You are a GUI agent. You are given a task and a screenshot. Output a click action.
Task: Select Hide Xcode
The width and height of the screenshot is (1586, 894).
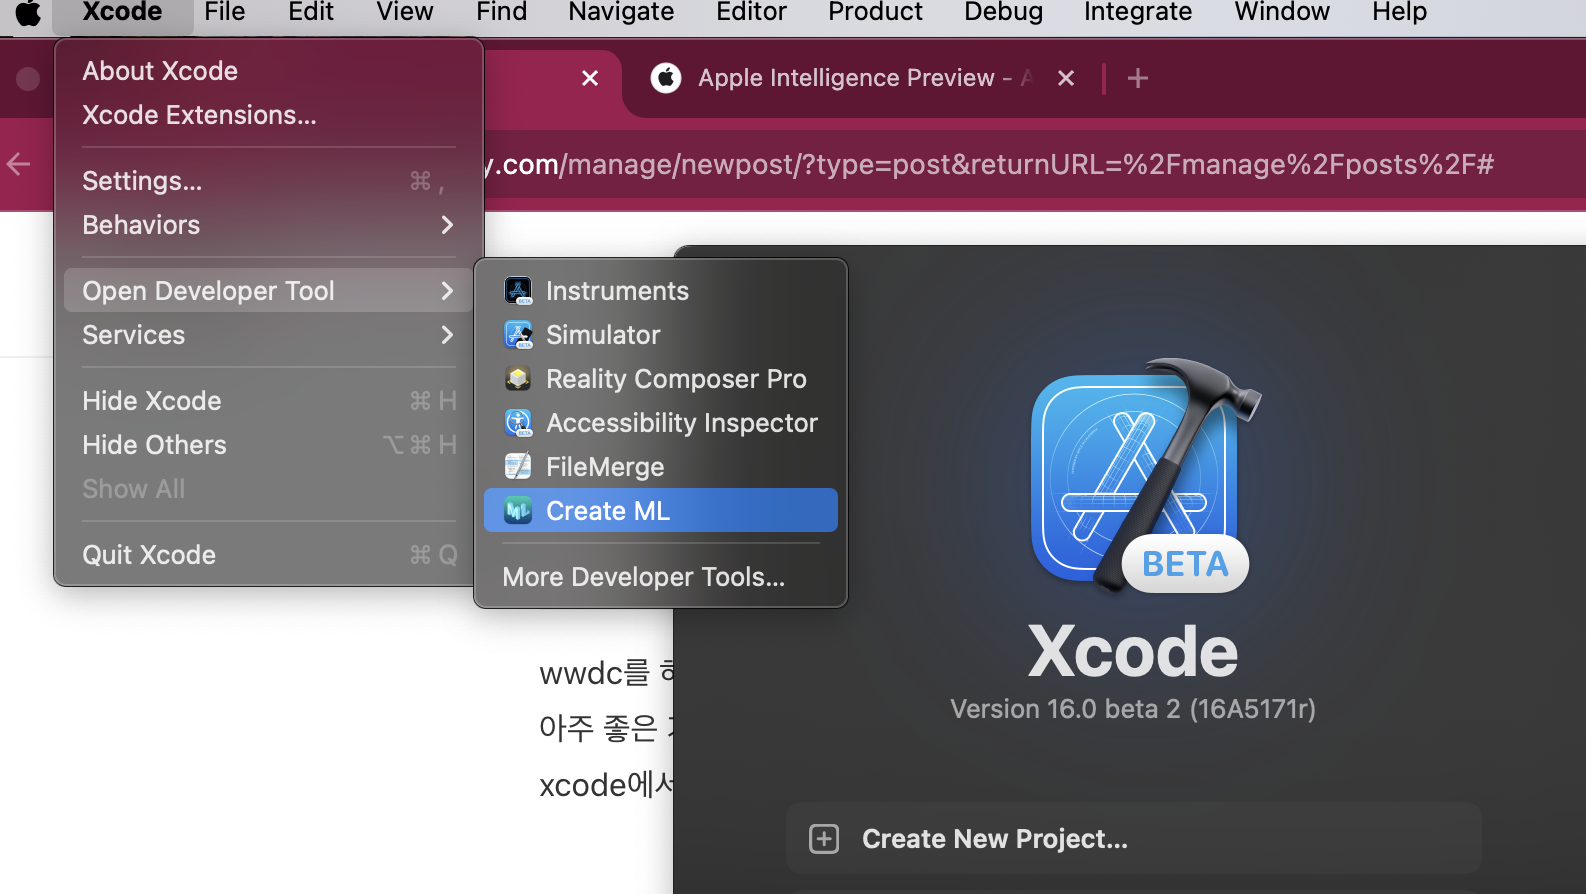click(269, 401)
